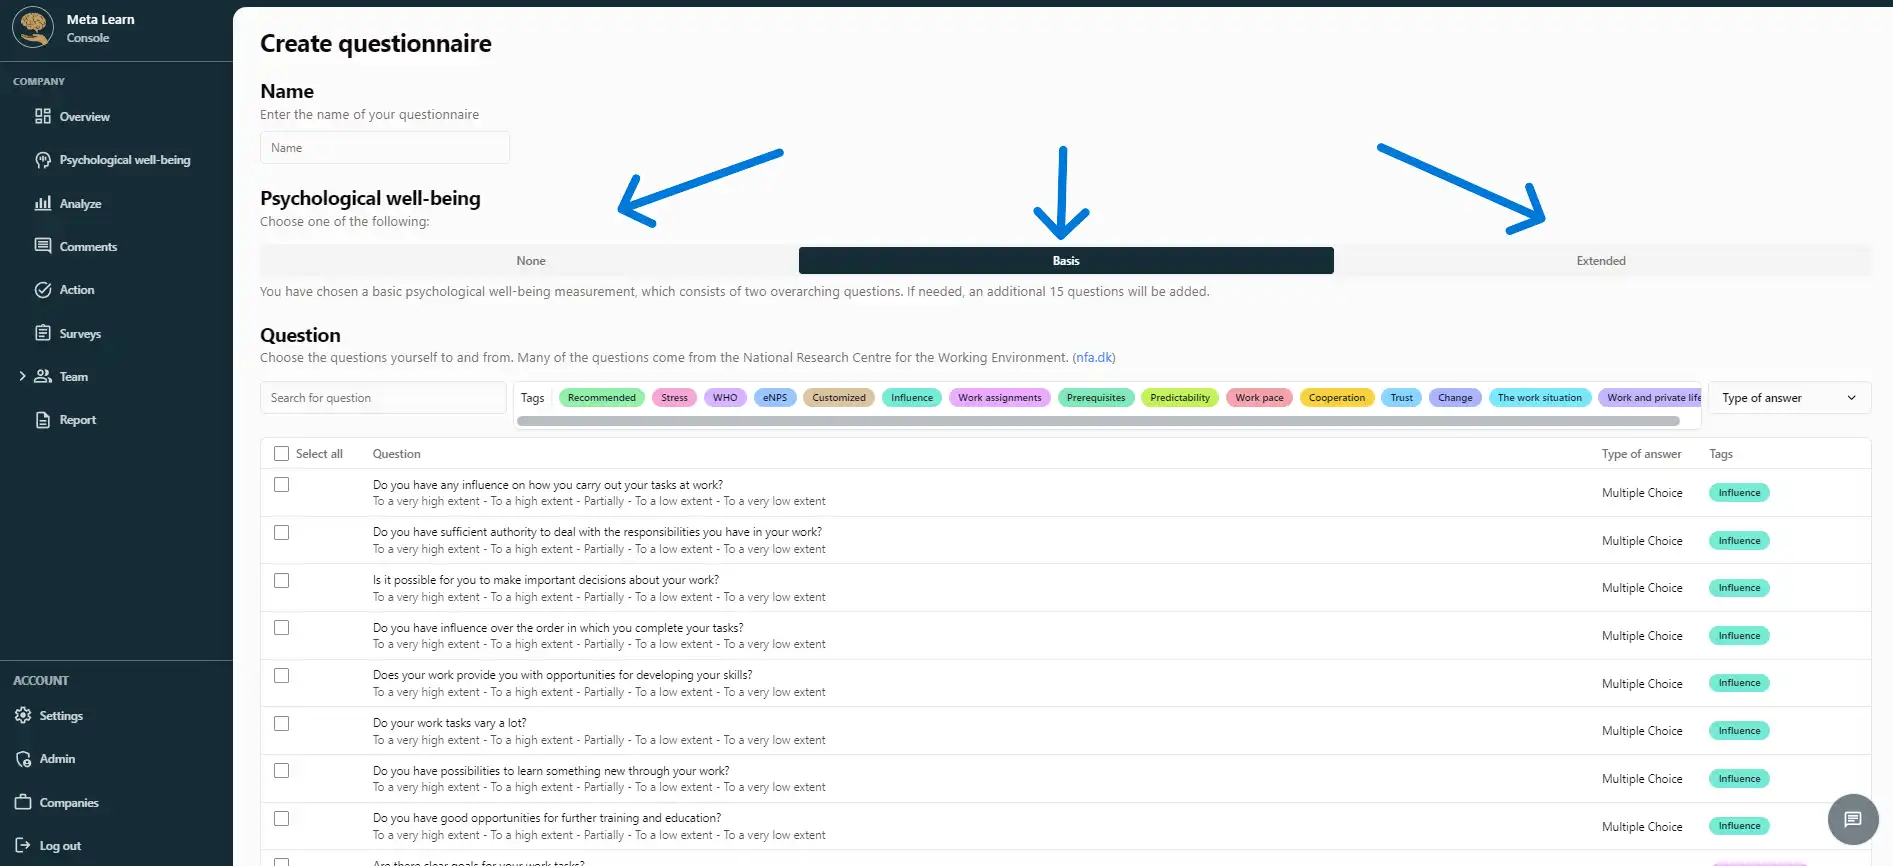Open Comments via its speech icon

tap(42, 247)
